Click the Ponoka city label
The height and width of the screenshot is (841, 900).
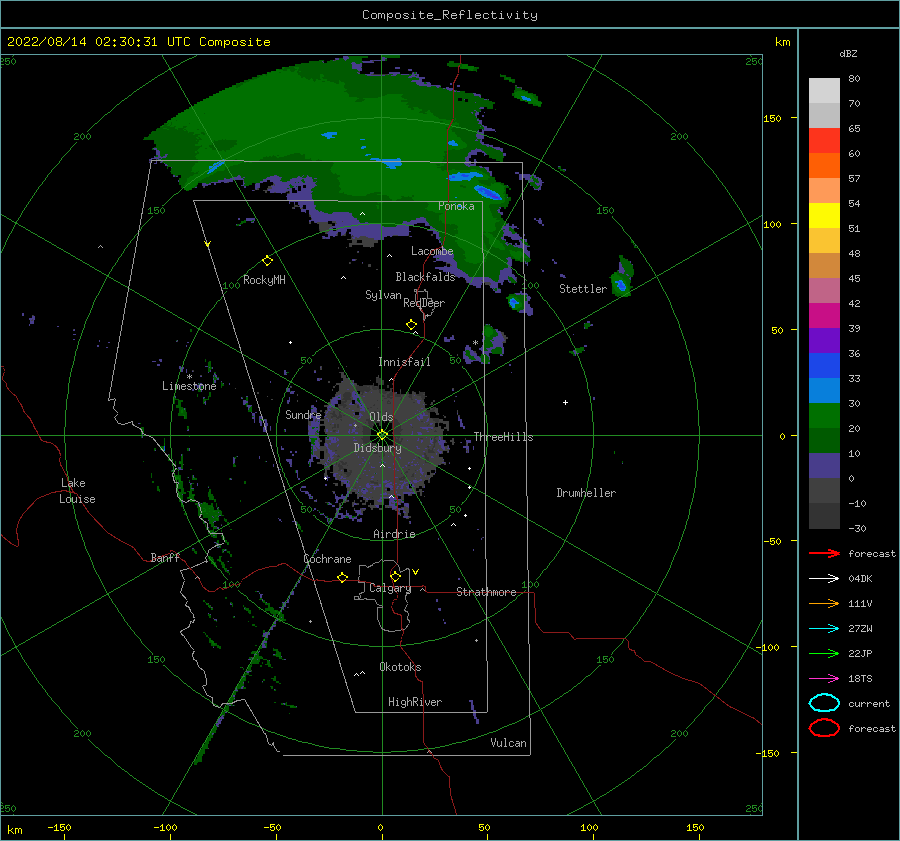click(456, 207)
